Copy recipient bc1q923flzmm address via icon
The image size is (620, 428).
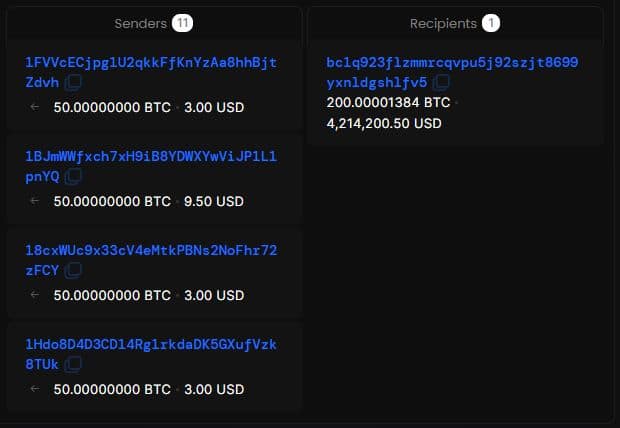(441, 82)
